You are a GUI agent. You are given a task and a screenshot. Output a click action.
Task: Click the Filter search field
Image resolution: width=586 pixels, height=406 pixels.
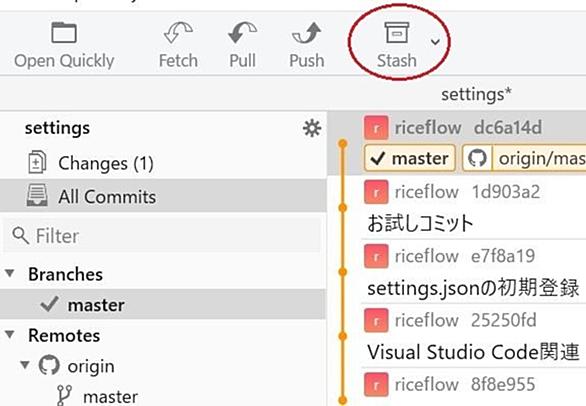point(162,236)
